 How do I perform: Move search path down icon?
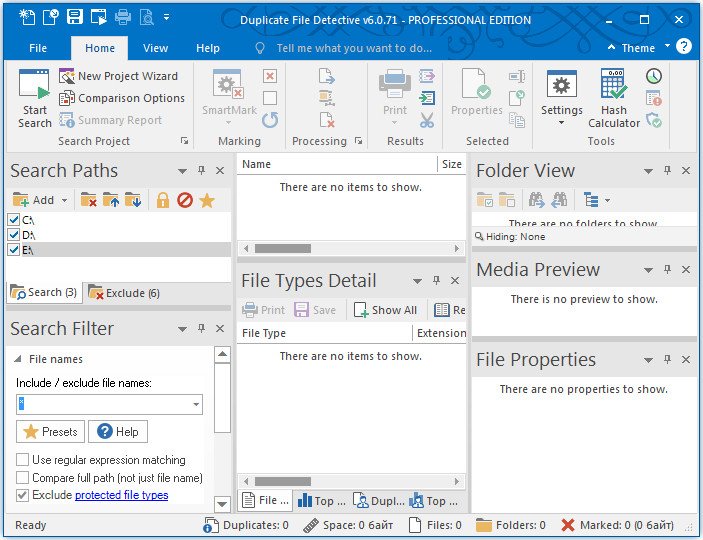[x=133, y=200]
